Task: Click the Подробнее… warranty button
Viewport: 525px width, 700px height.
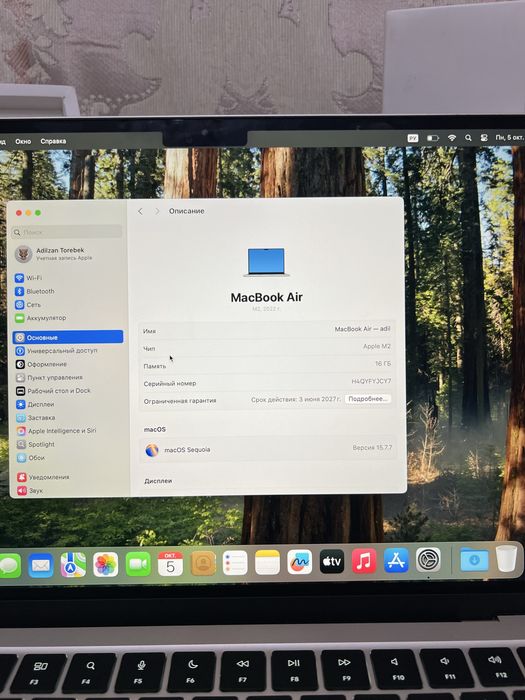Action: (367, 399)
